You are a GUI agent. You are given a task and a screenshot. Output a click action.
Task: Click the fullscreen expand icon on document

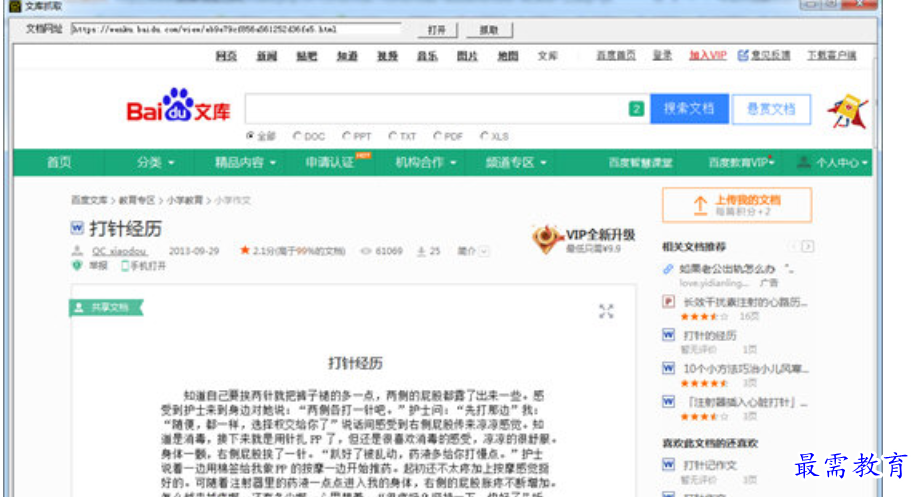[606, 311]
